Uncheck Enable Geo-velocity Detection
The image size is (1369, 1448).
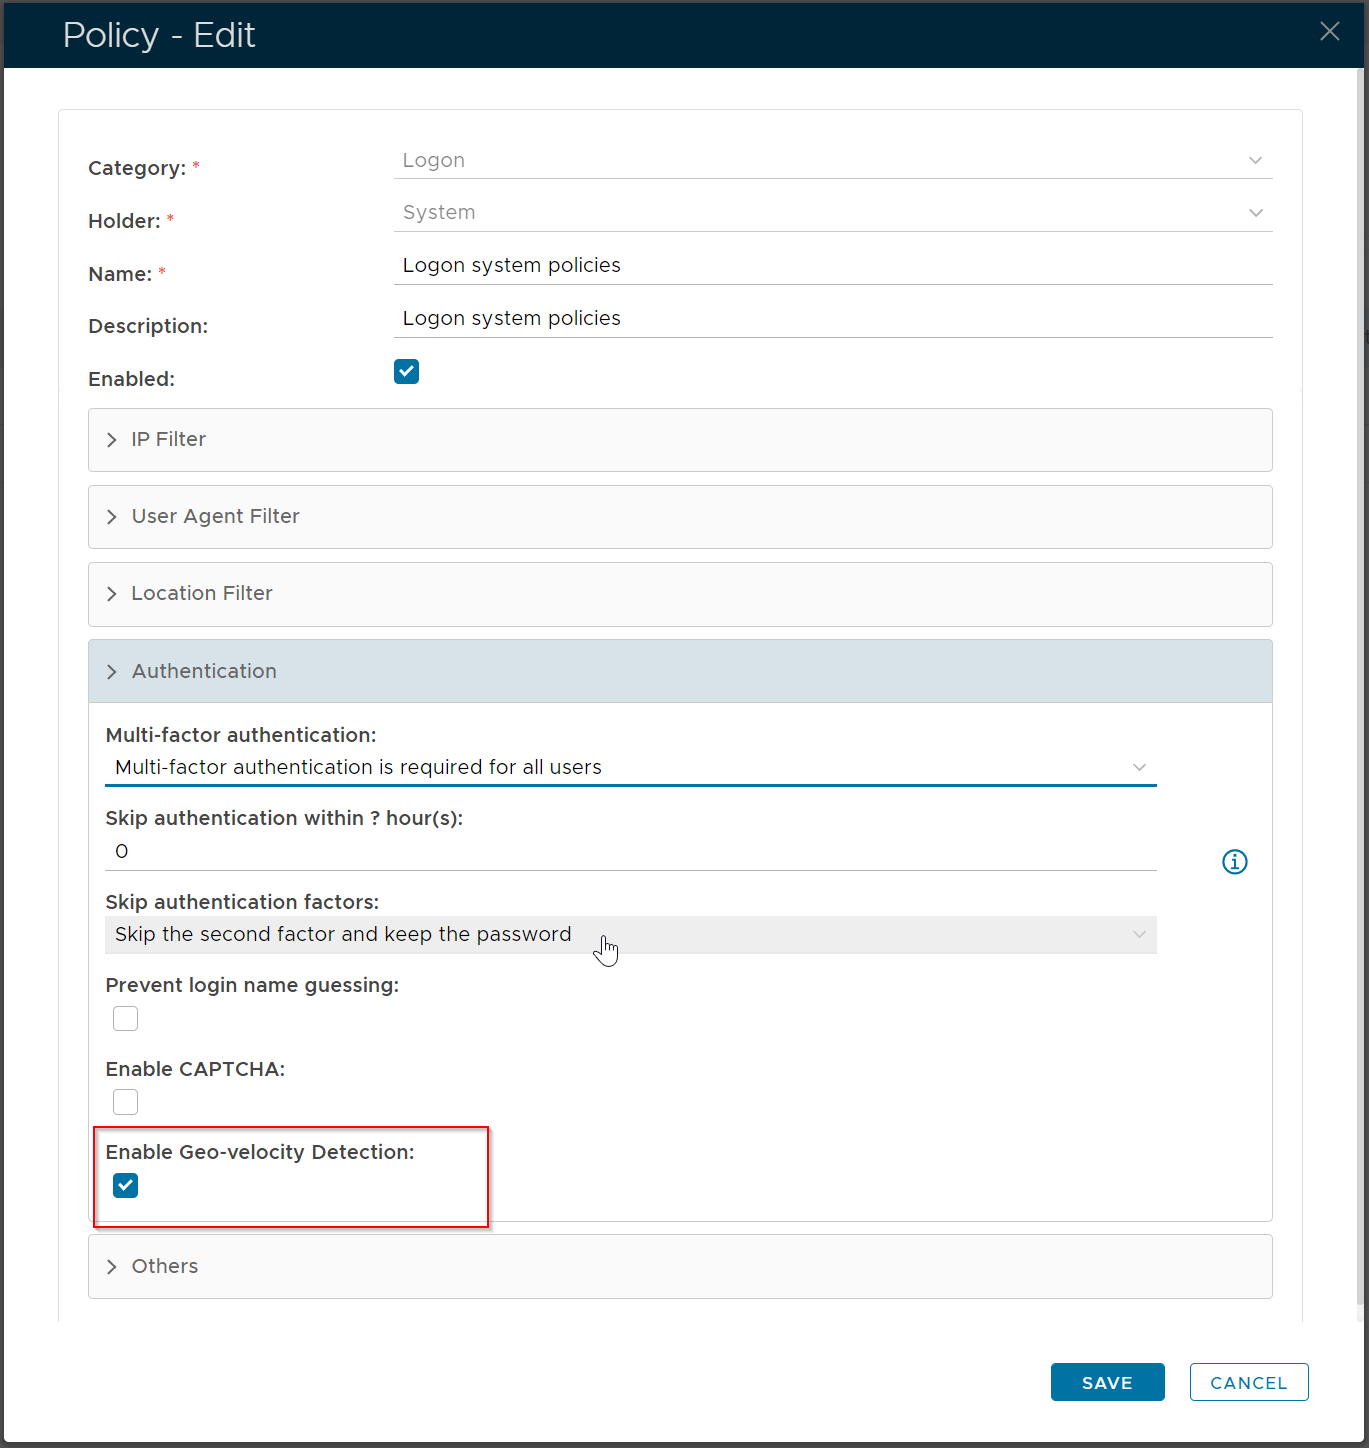click(126, 1186)
